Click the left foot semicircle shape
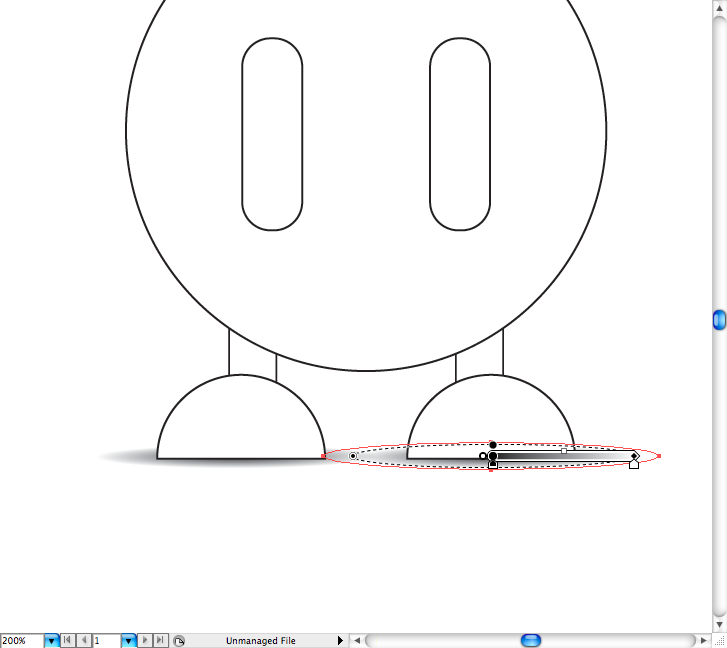This screenshot has width=727, height=648. (x=241, y=420)
